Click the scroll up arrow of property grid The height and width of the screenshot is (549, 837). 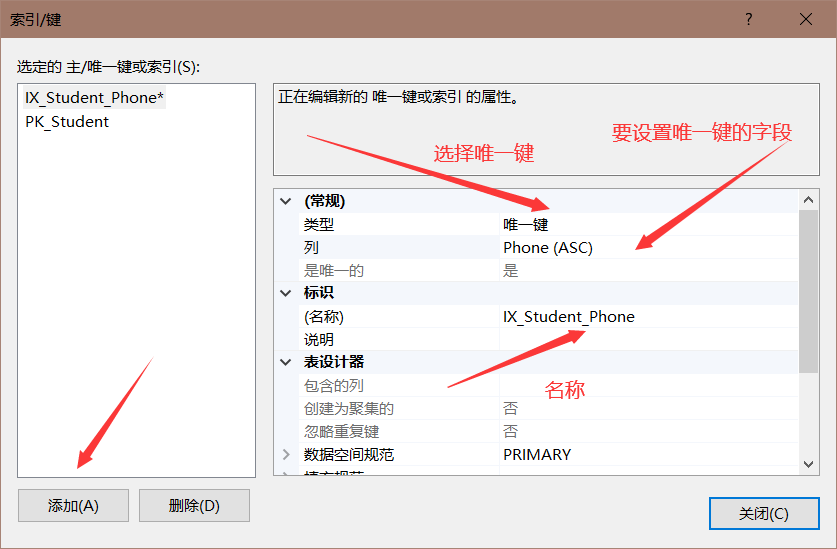coord(808,200)
